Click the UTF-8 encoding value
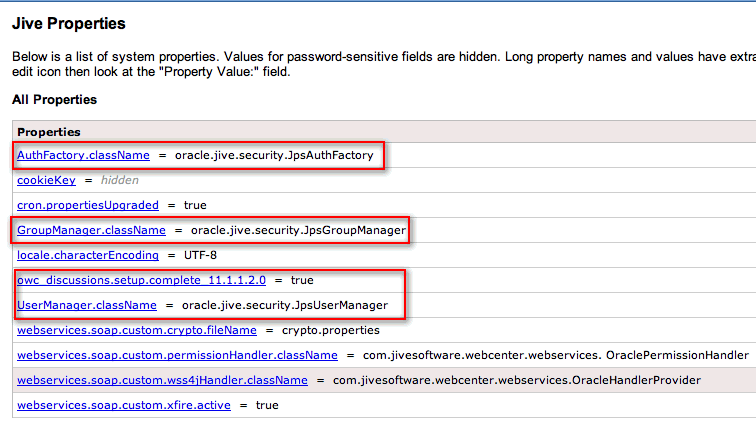Viewport: 756px width, 426px height. 200,255
